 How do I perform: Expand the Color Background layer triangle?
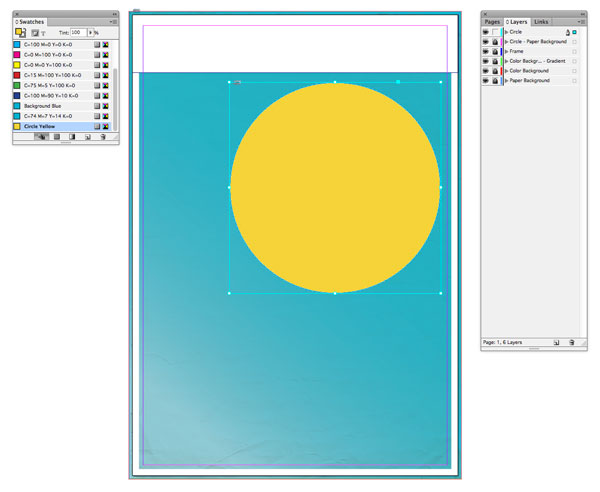[x=507, y=71]
